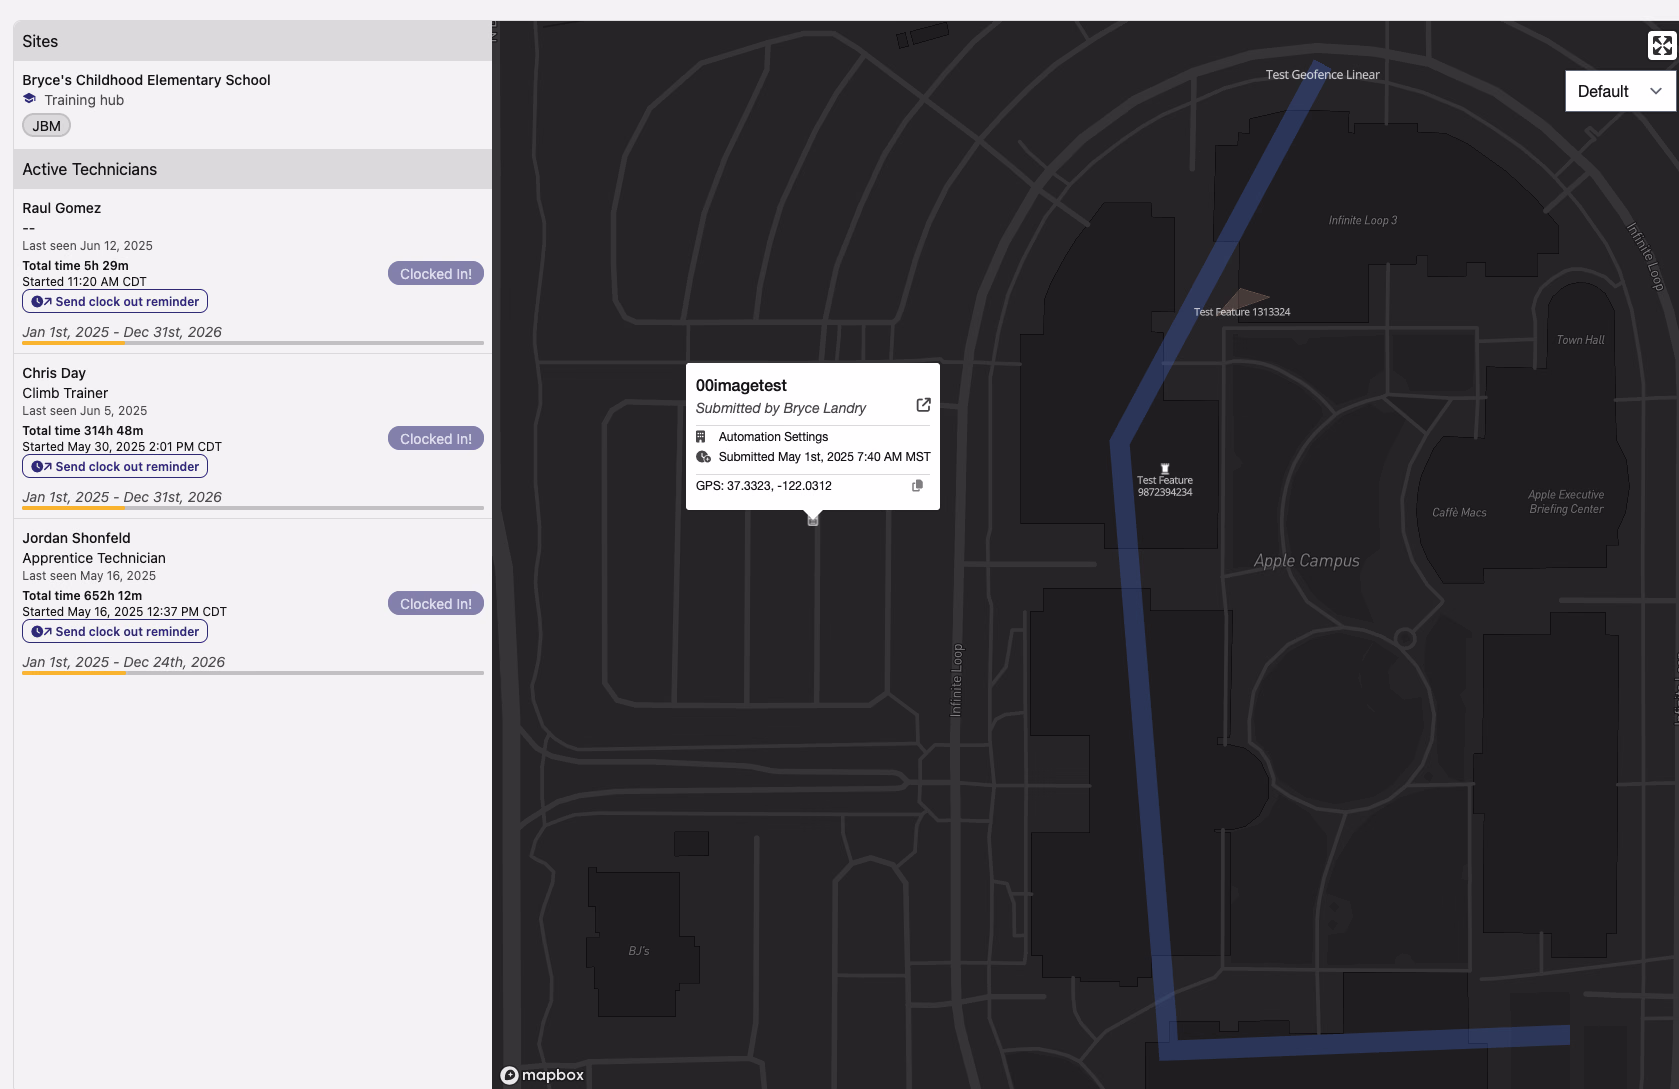The image size is (1679, 1089).
Task: Click Apple Executive Briefing Center label
Action: pos(1566,502)
